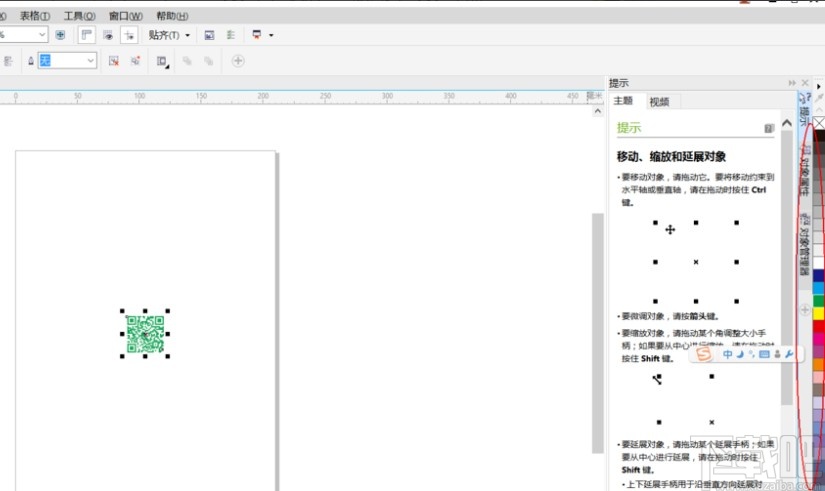Image resolution: width=825 pixels, height=491 pixels.
Task: Click the to front of layer icon
Action: 187,61
